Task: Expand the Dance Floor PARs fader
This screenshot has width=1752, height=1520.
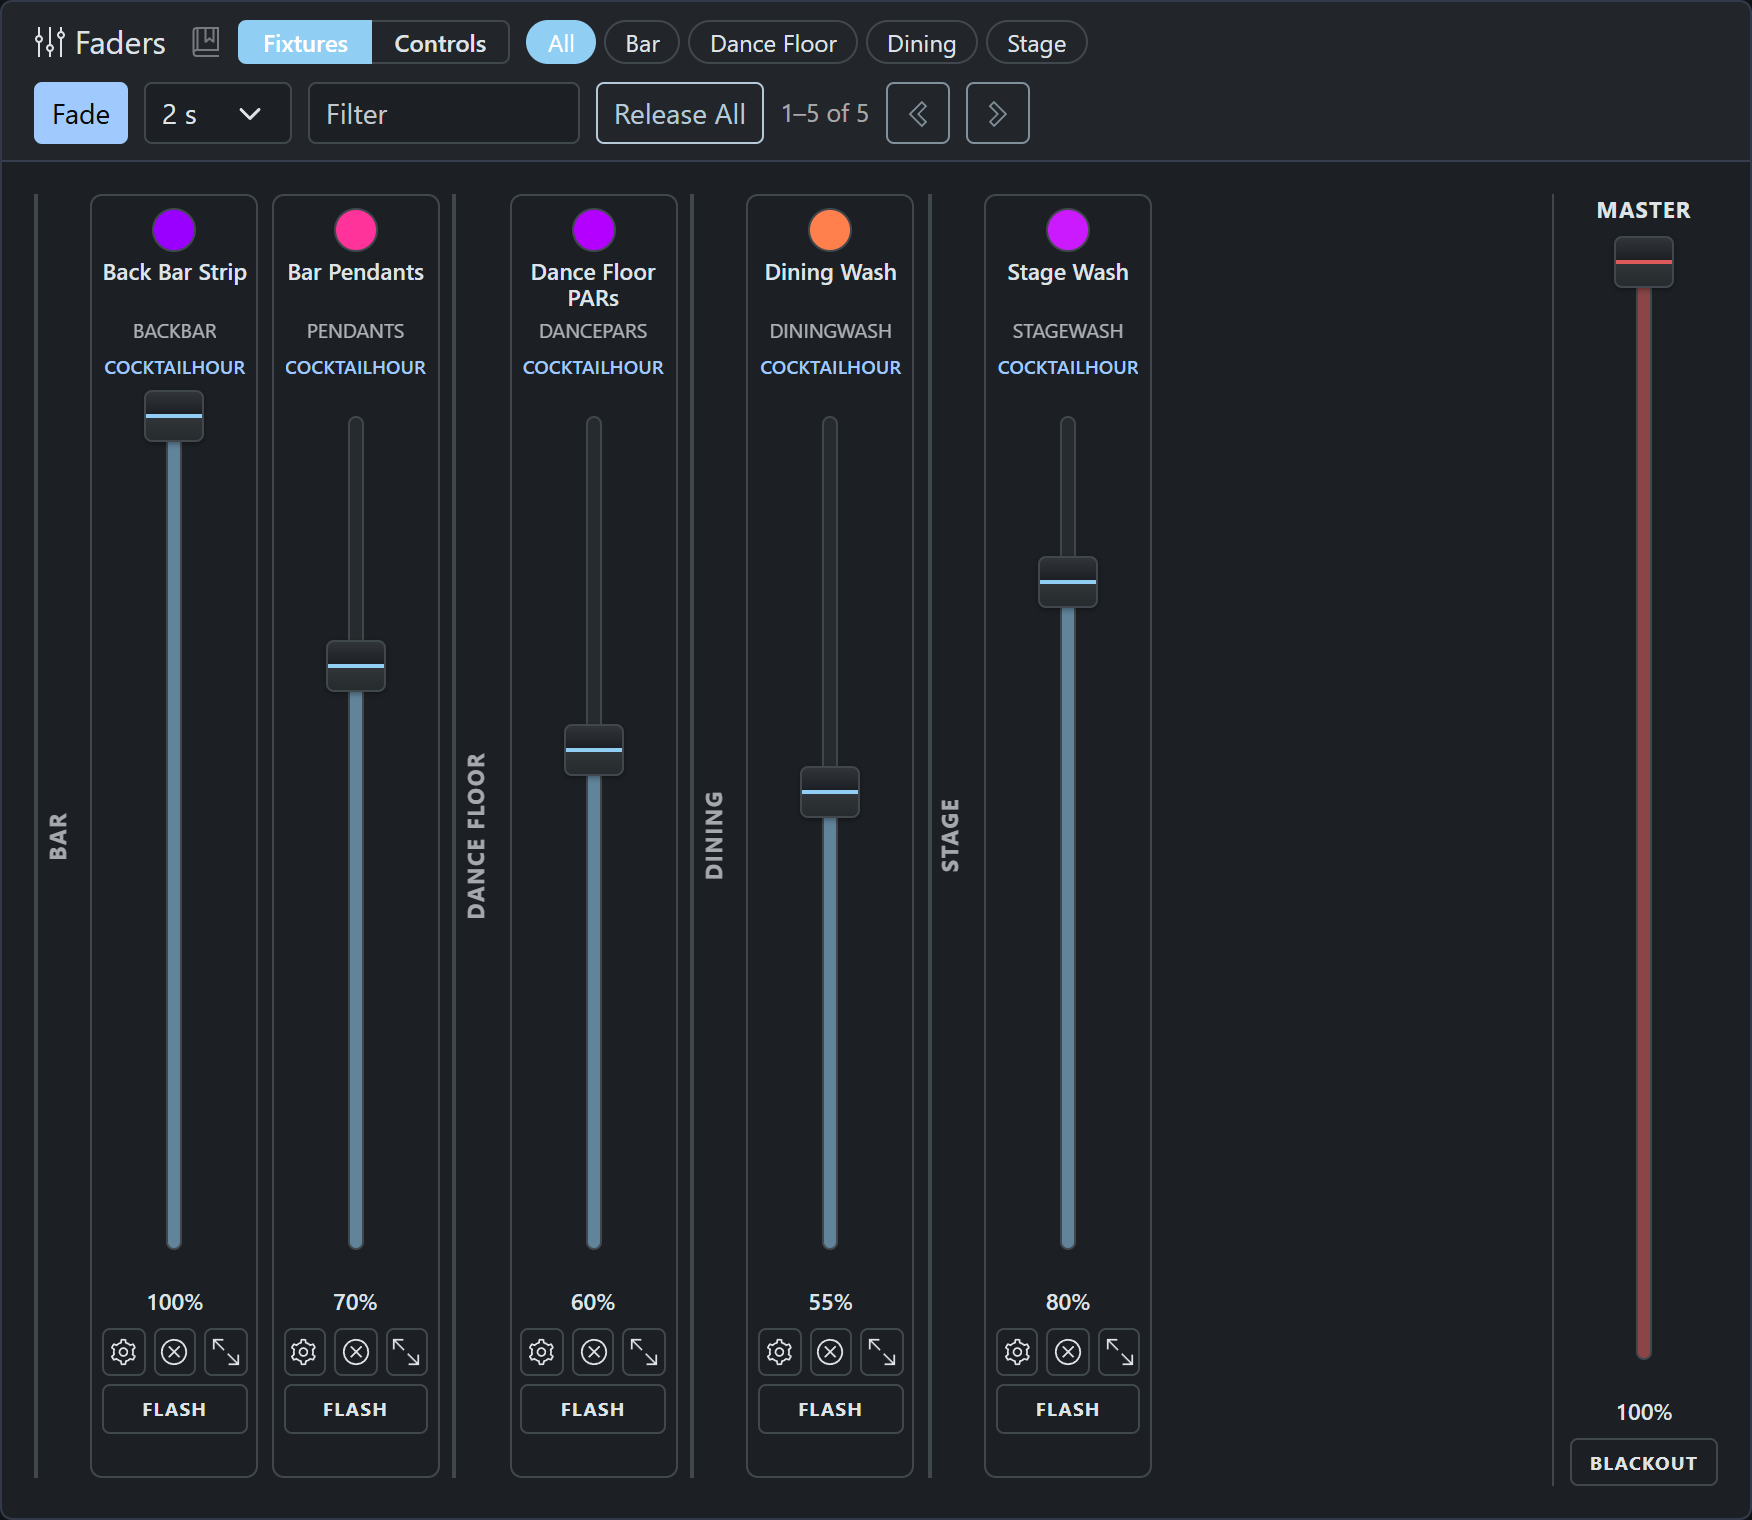Action: point(644,1352)
